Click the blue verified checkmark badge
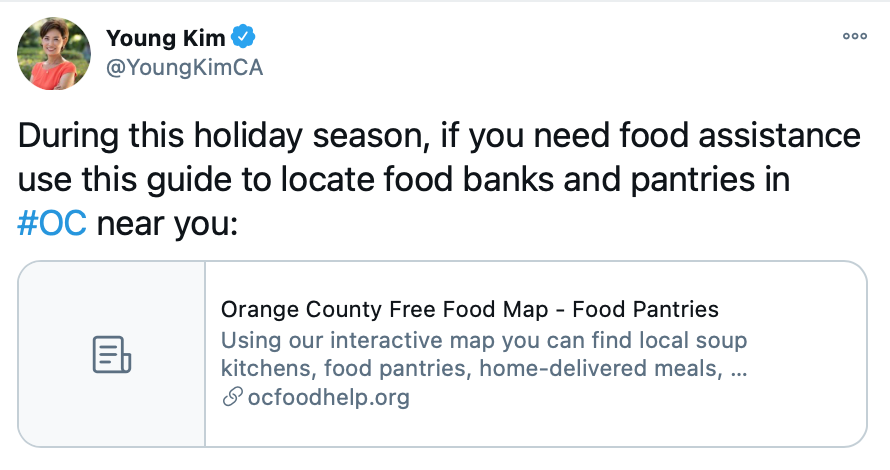This screenshot has width=890, height=470. coord(243,37)
